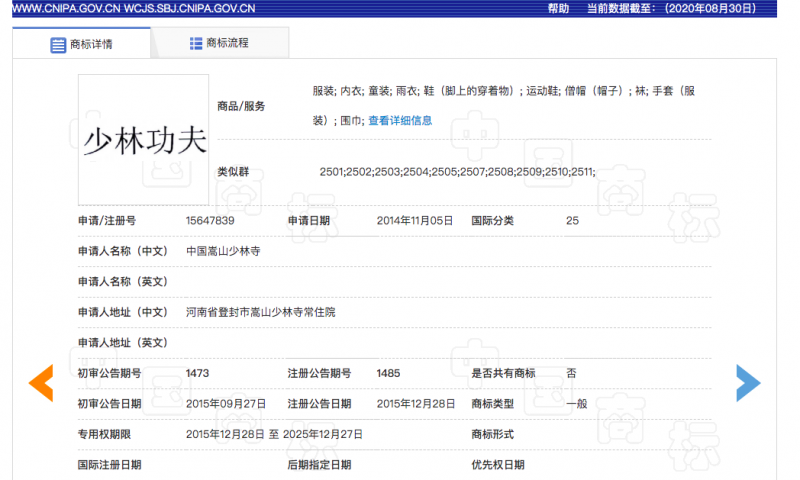
Task: Click the 商标详情 tab document icon
Action: click(x=58, y=45)
